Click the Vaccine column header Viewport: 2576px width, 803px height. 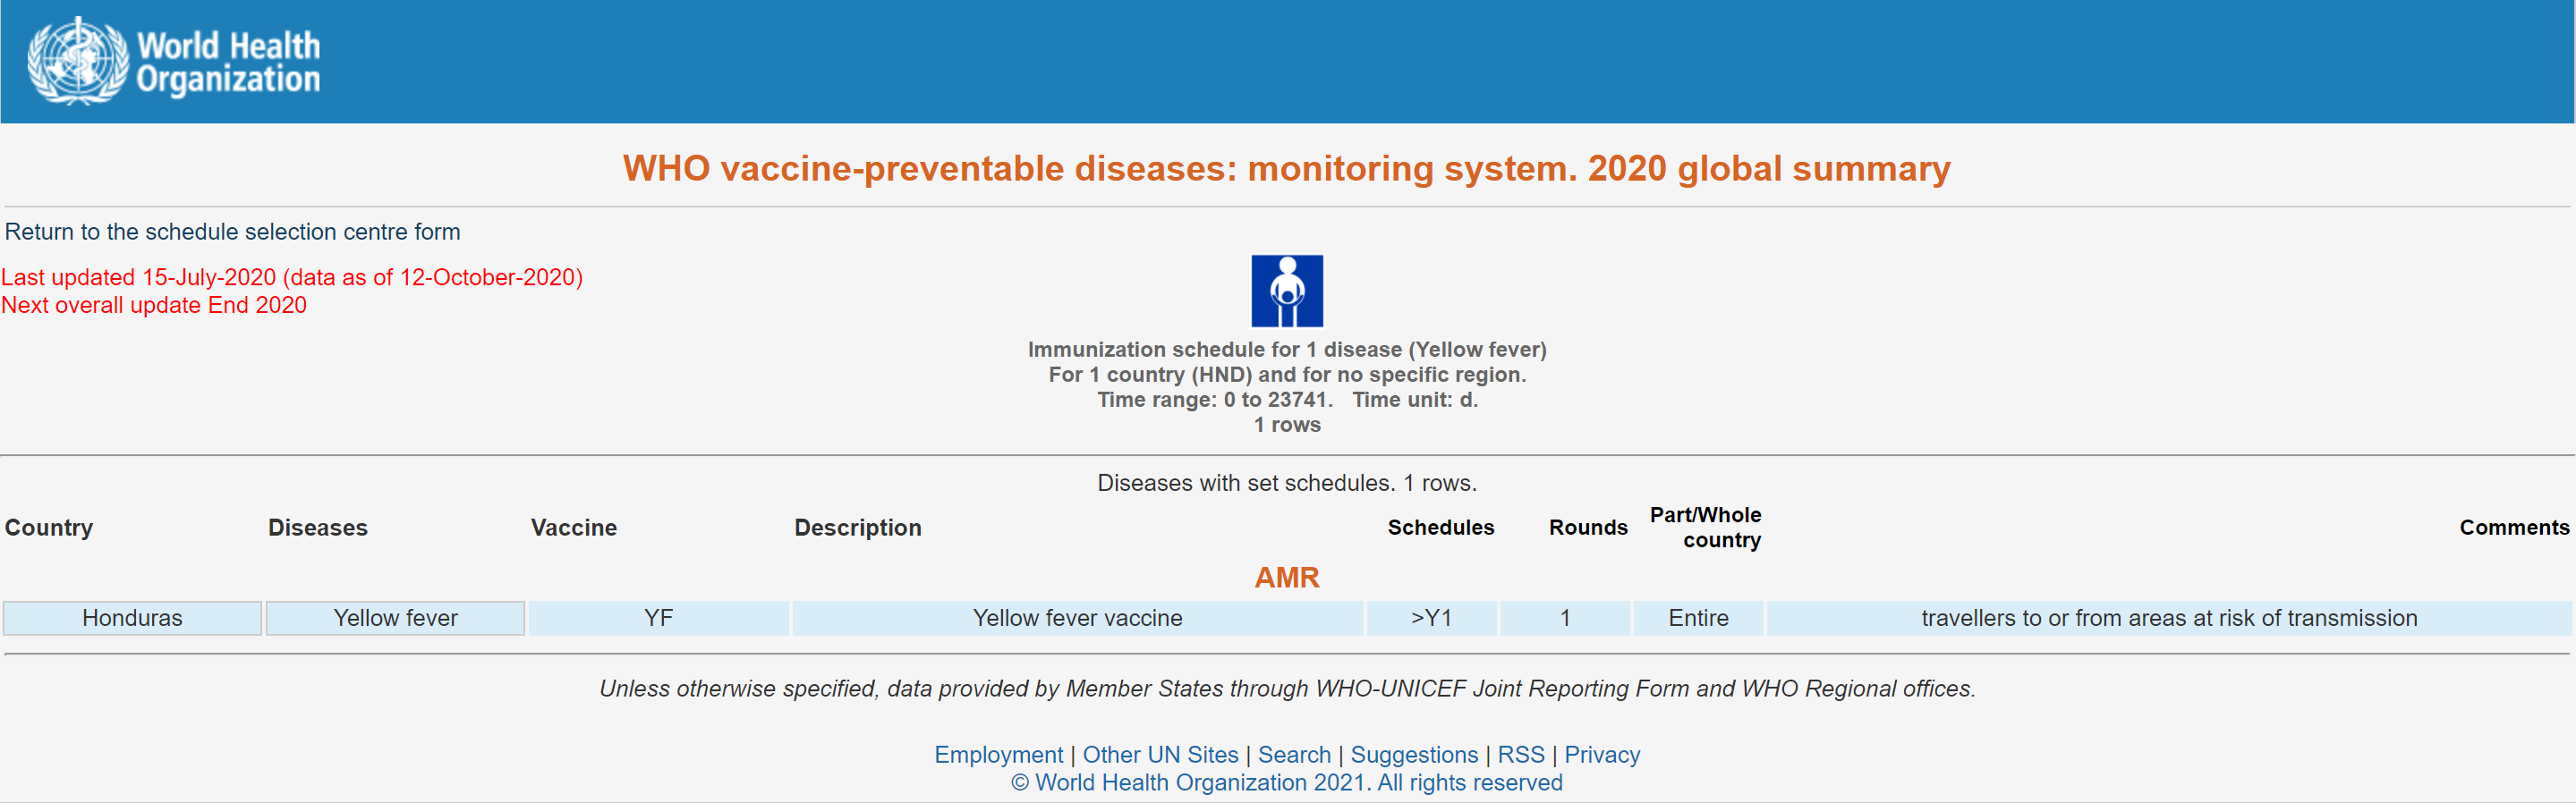pos(574,528)
